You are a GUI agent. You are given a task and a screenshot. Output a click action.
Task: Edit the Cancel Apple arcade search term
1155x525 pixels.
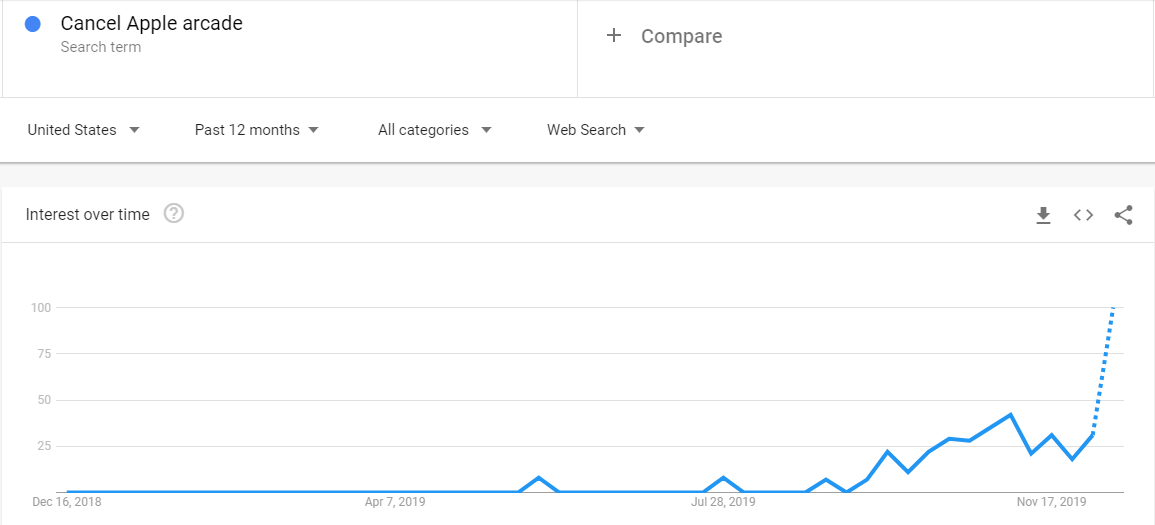point(151,24)
